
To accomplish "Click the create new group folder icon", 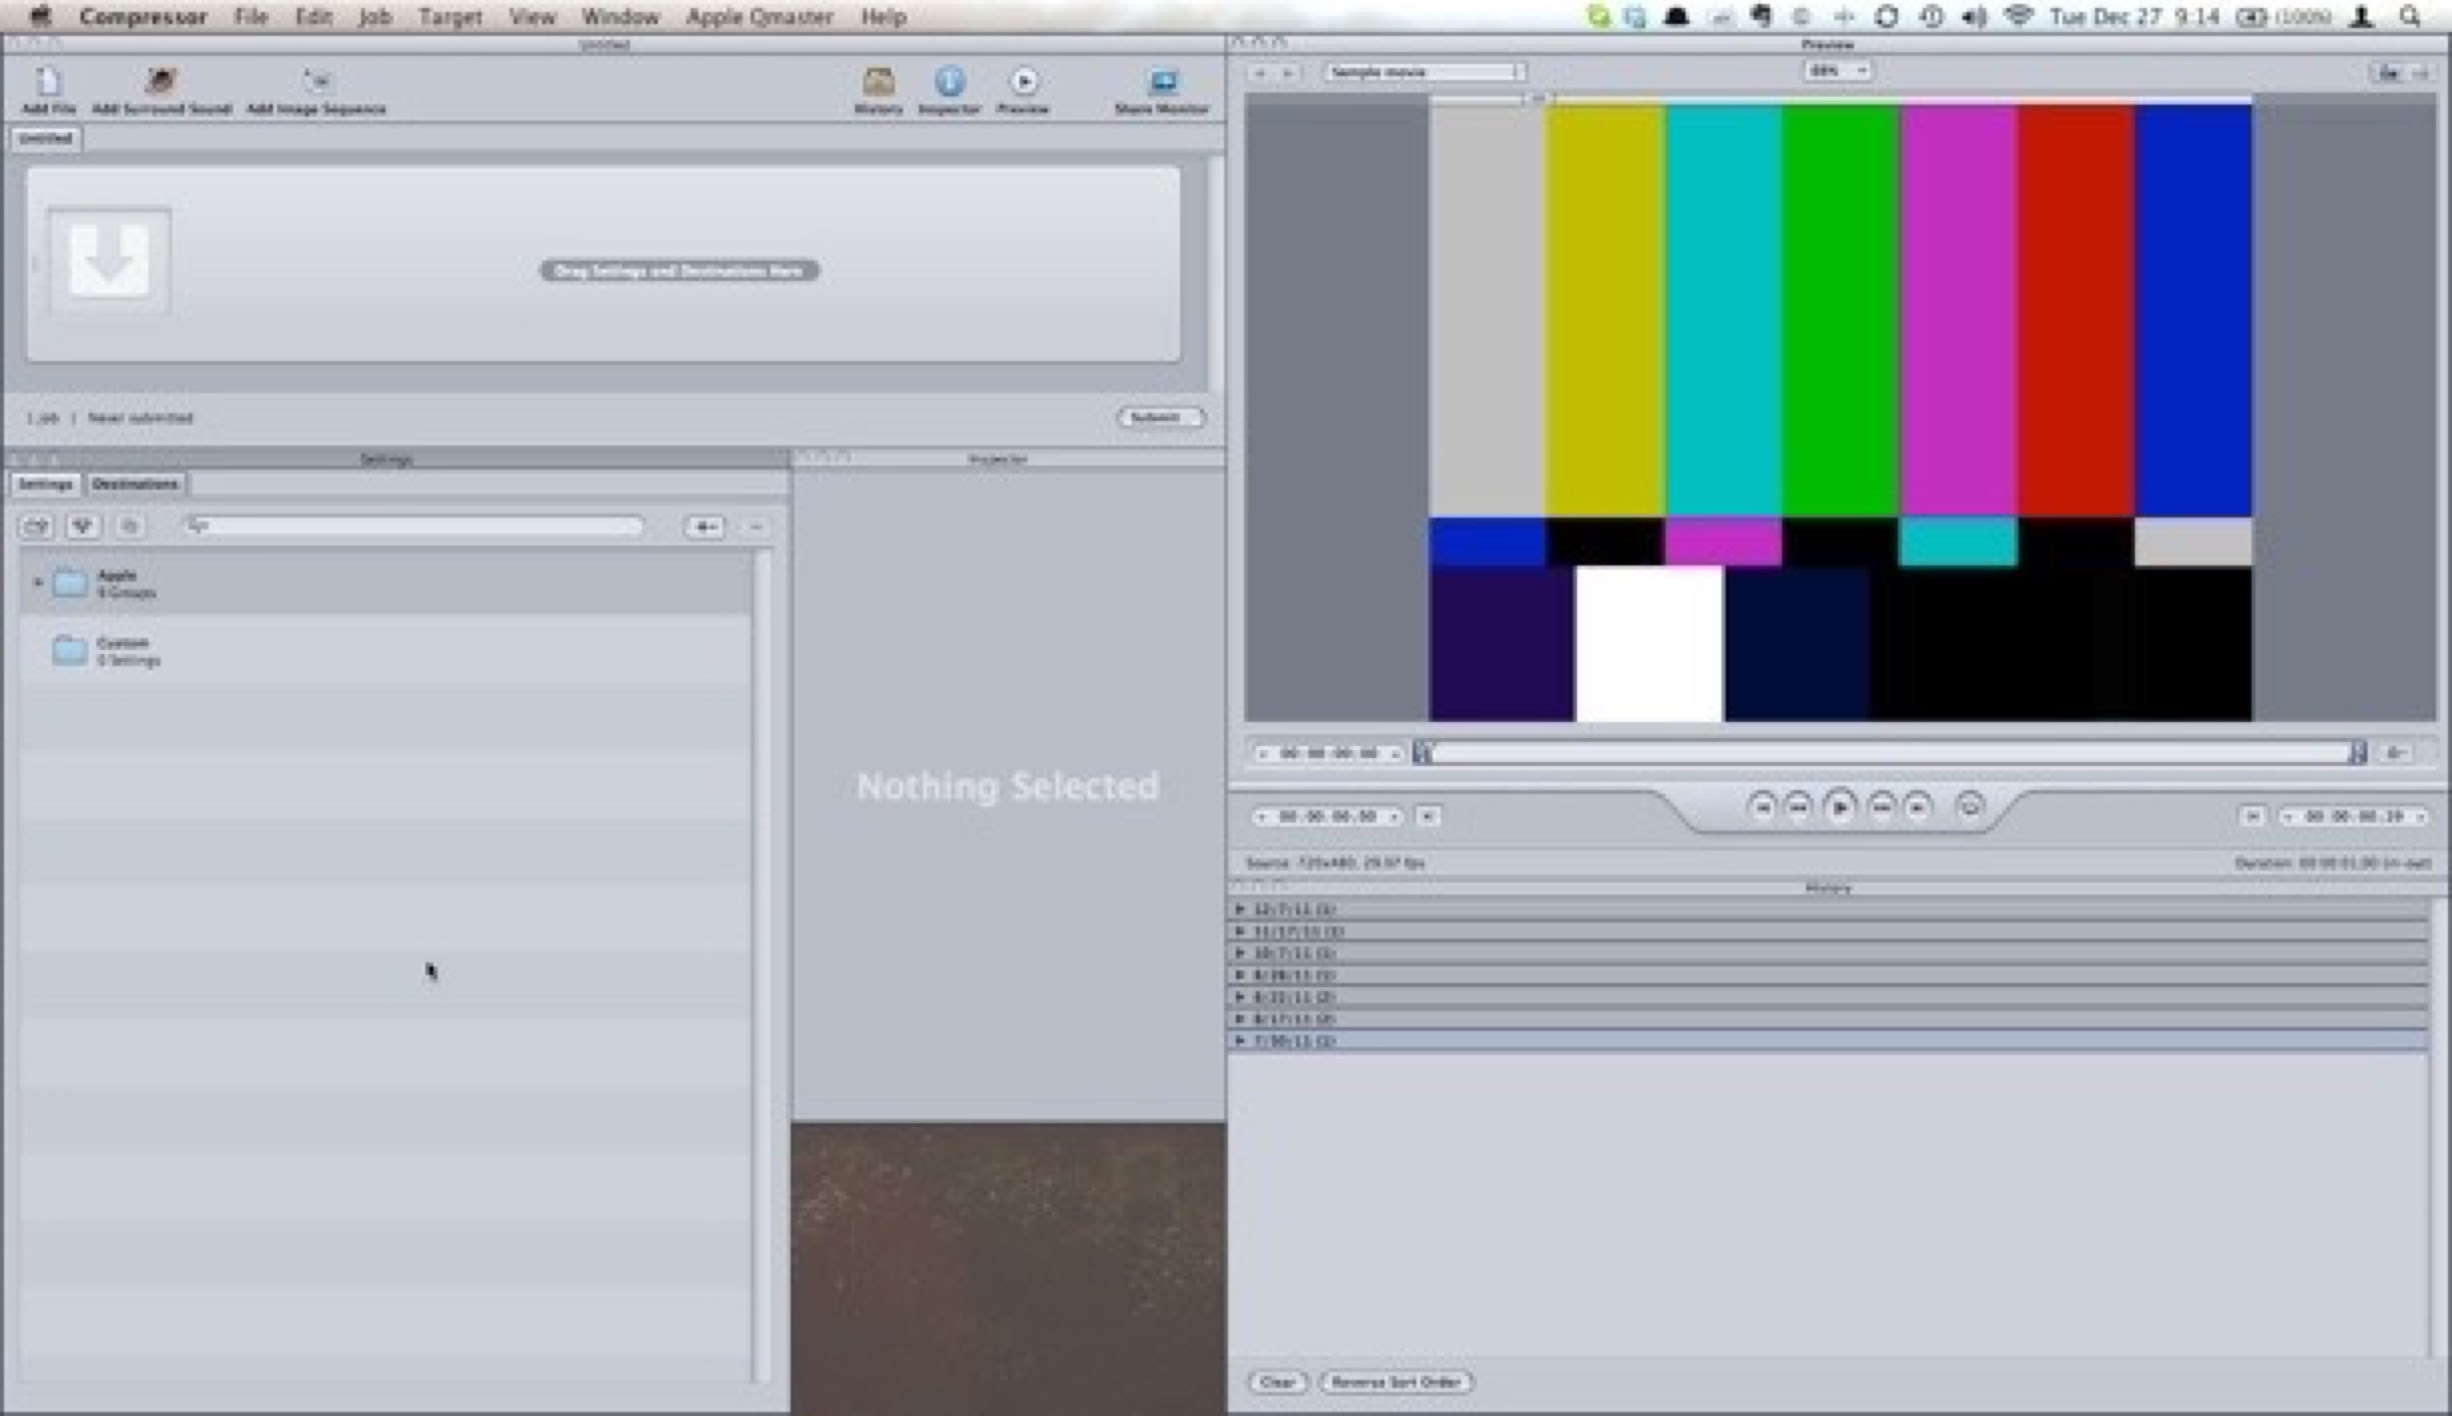I will (x=37, y=526).
